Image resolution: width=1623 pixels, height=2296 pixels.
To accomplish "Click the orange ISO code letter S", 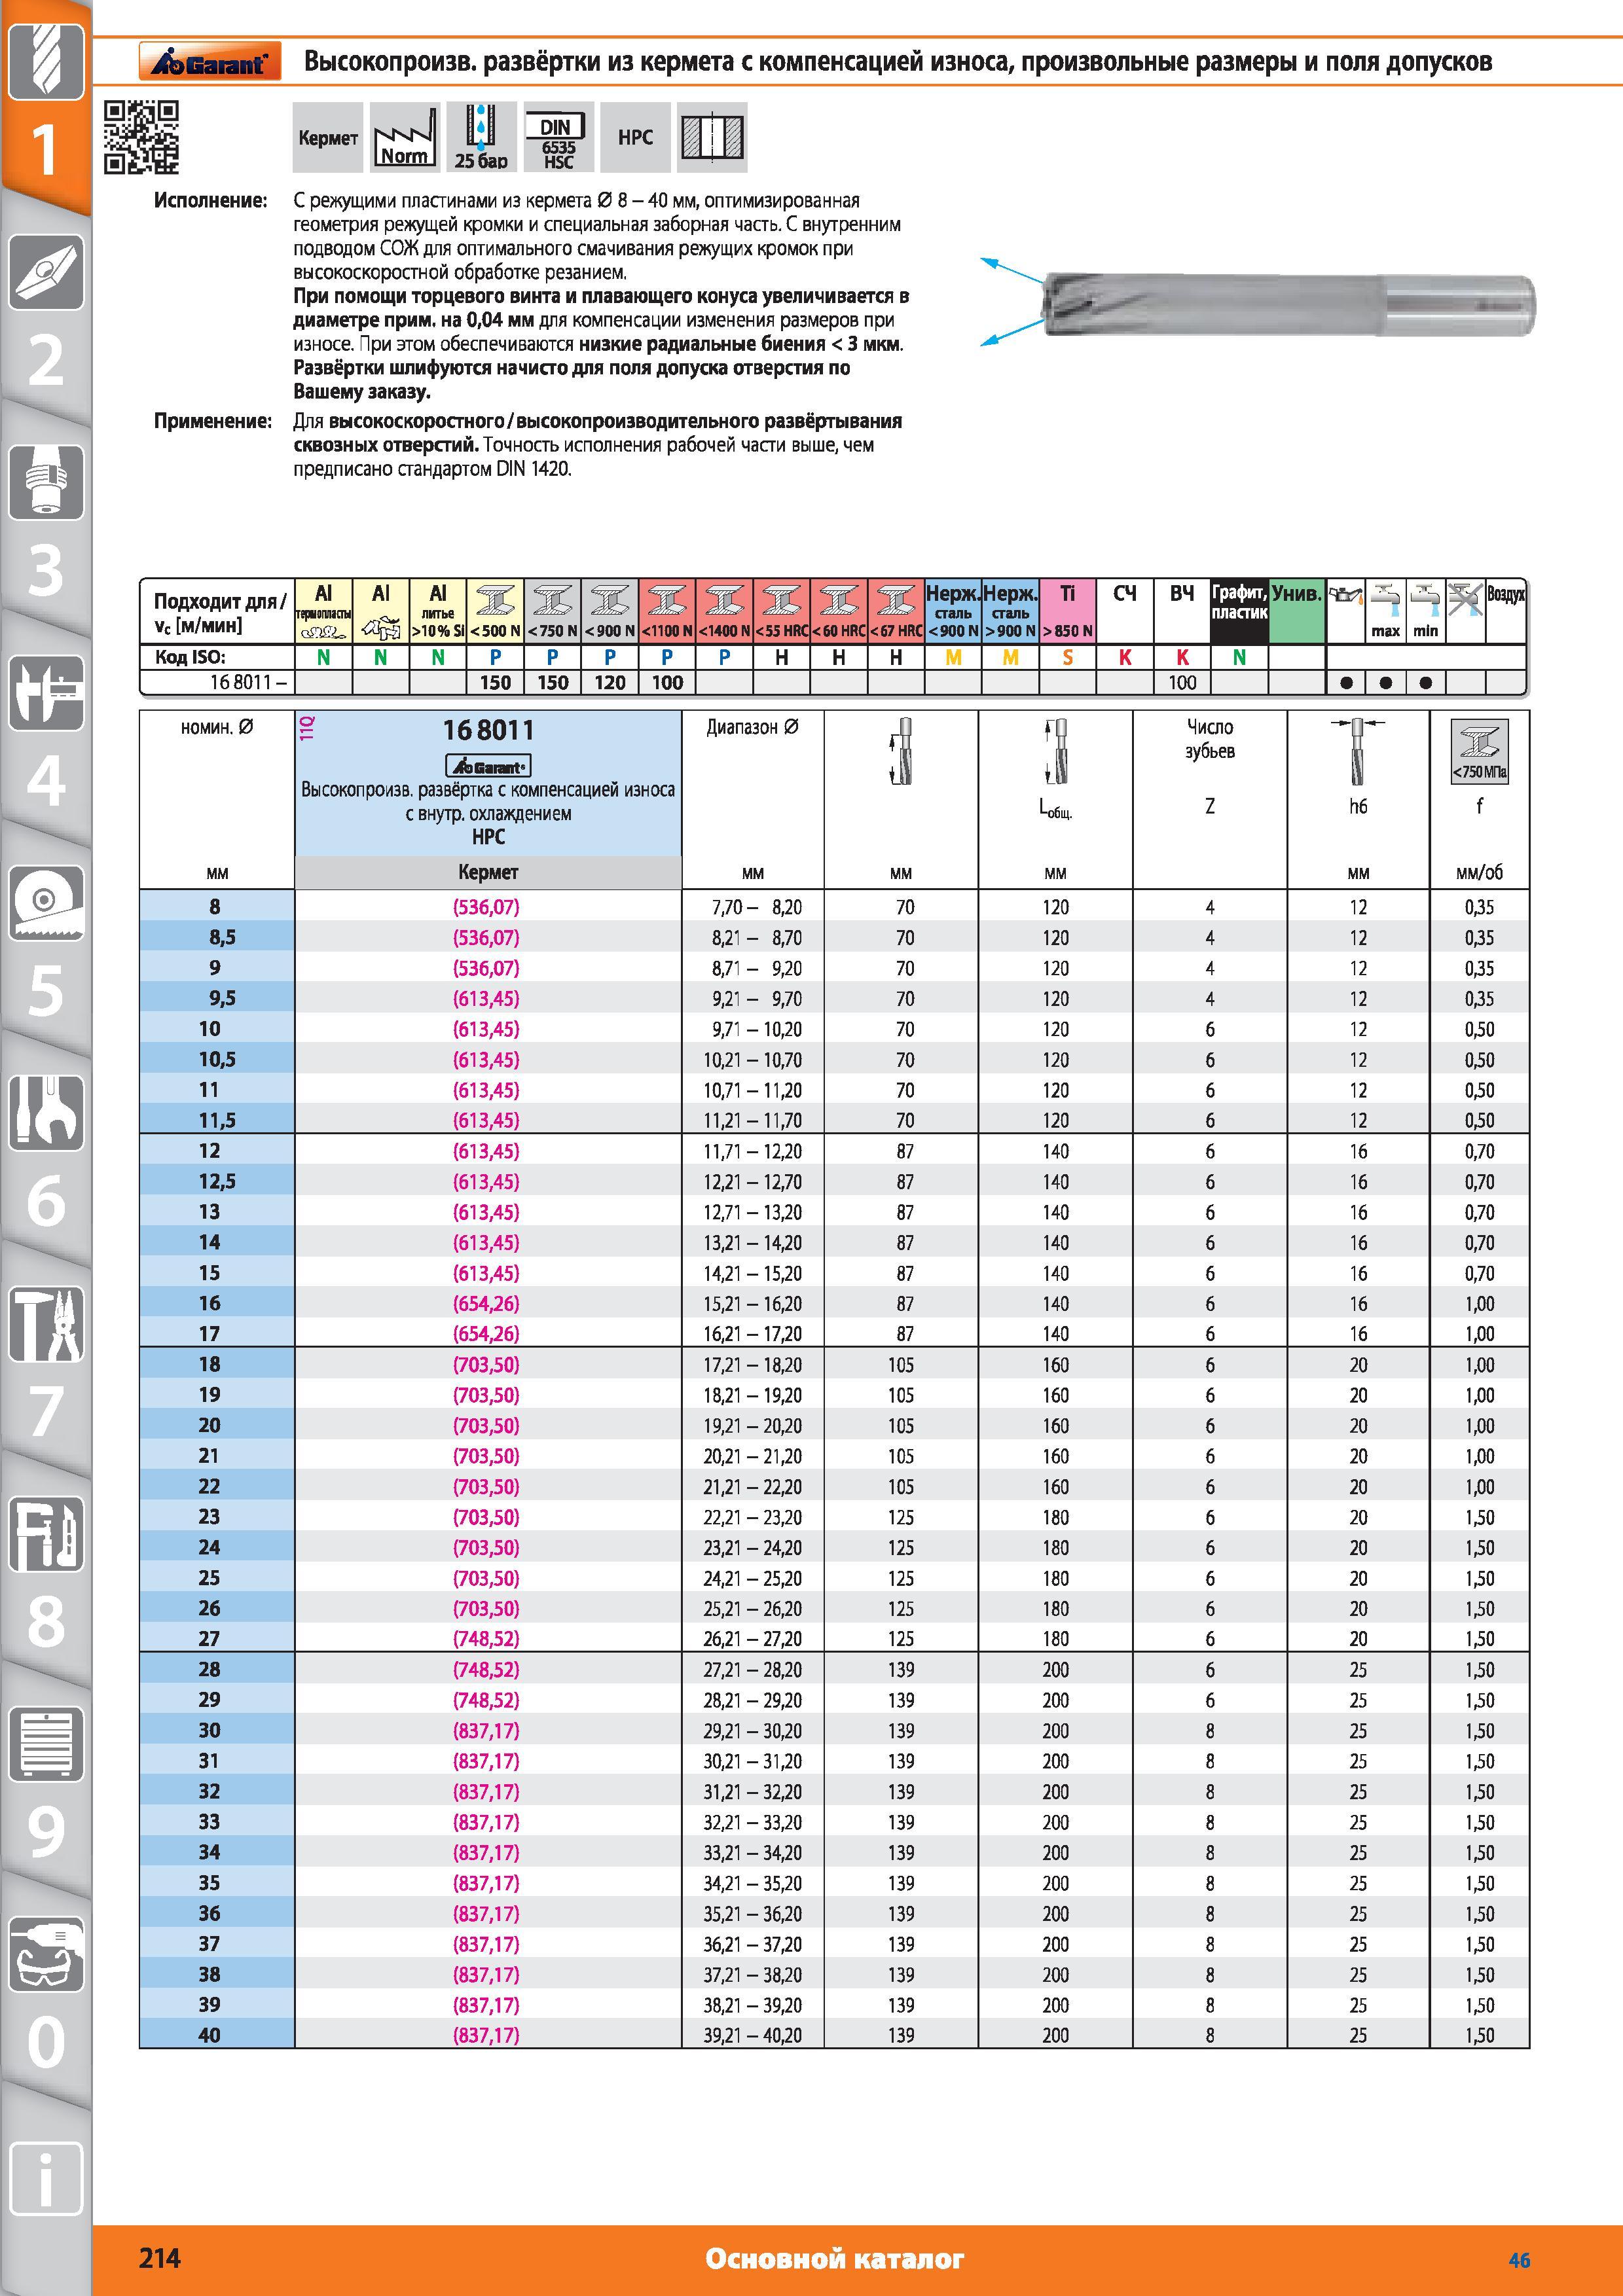I will pyautogui.click(x=1068, y=657).
